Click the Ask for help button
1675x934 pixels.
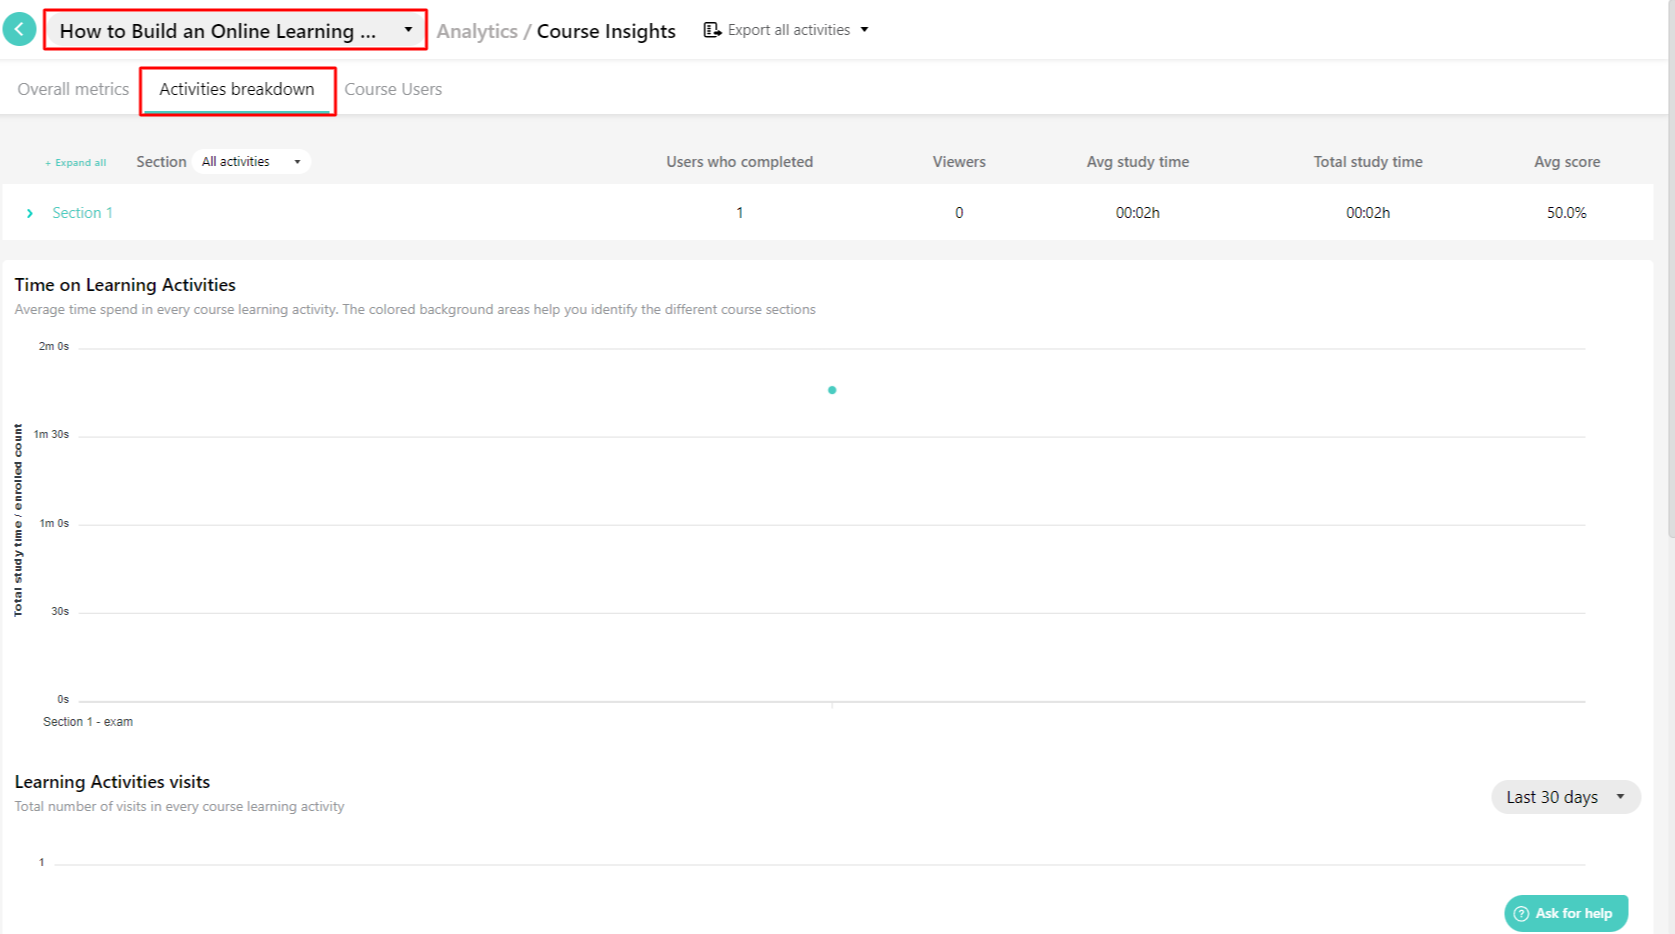[x=1566, y=913]
